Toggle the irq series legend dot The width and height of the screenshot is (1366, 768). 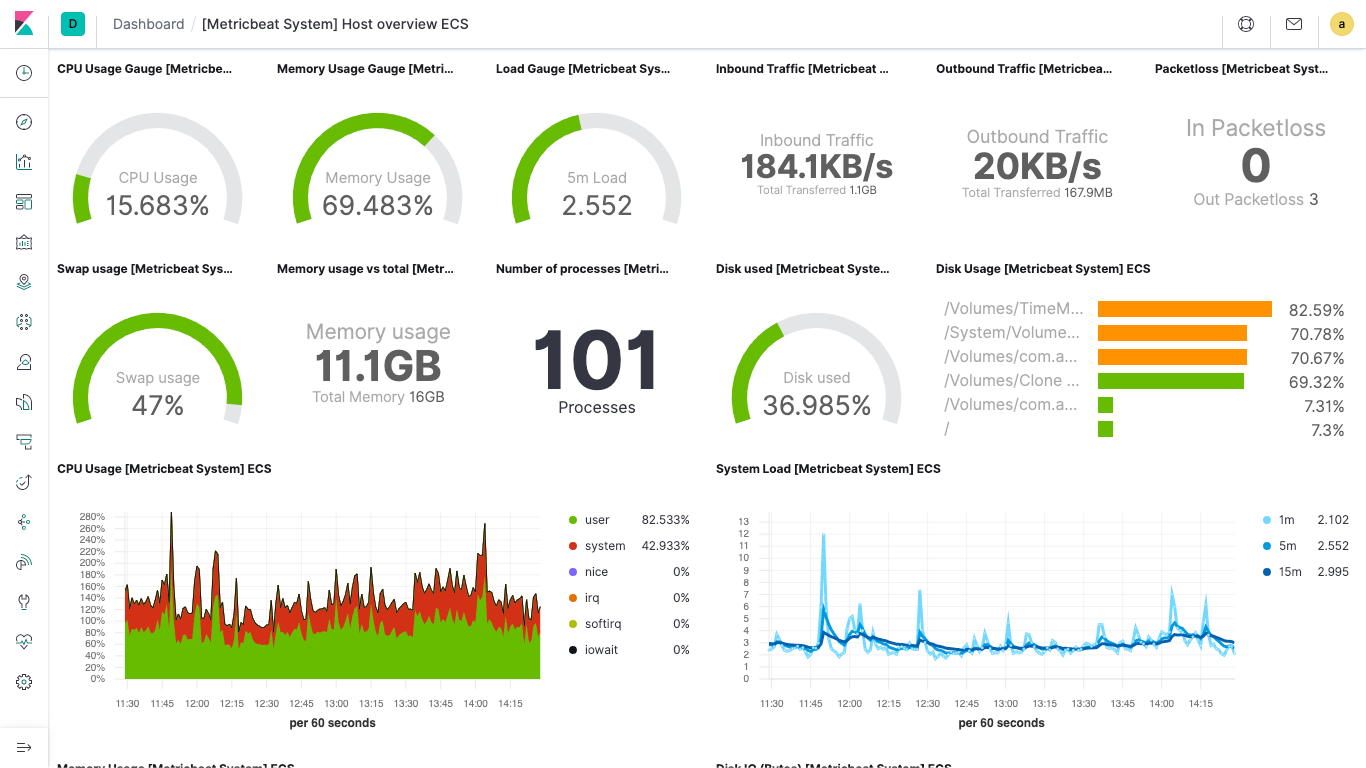point(573,598)
